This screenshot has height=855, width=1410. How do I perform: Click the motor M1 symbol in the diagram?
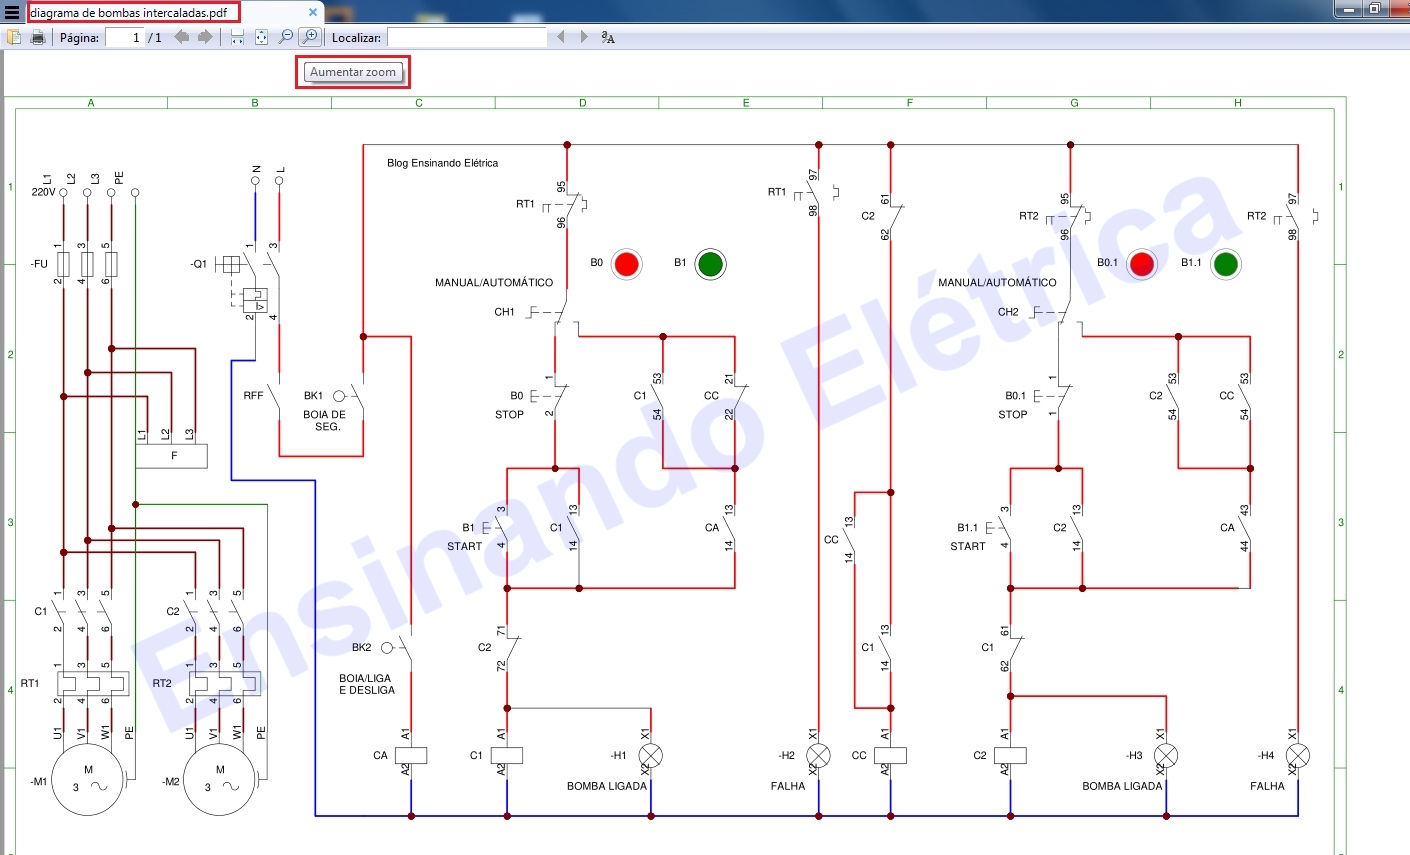(x=87, y=778)
